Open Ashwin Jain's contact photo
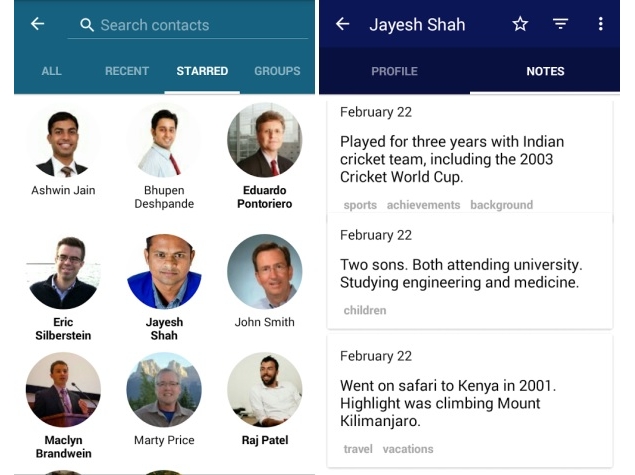 [63, 140]
